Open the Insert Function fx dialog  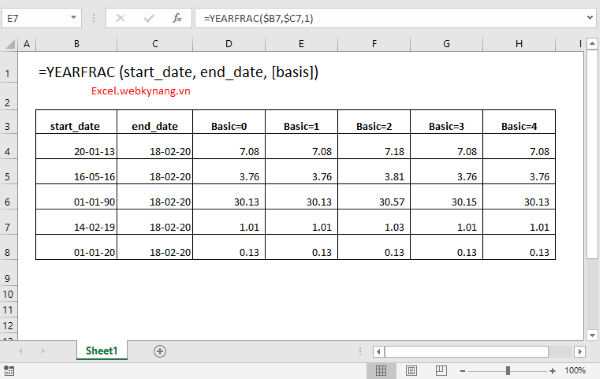(177, 18)
